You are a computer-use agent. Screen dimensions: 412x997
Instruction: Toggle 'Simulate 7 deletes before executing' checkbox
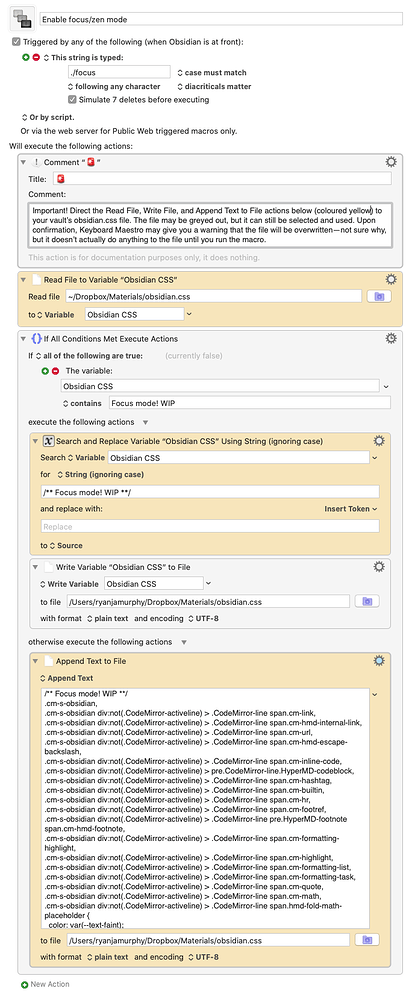72,100
